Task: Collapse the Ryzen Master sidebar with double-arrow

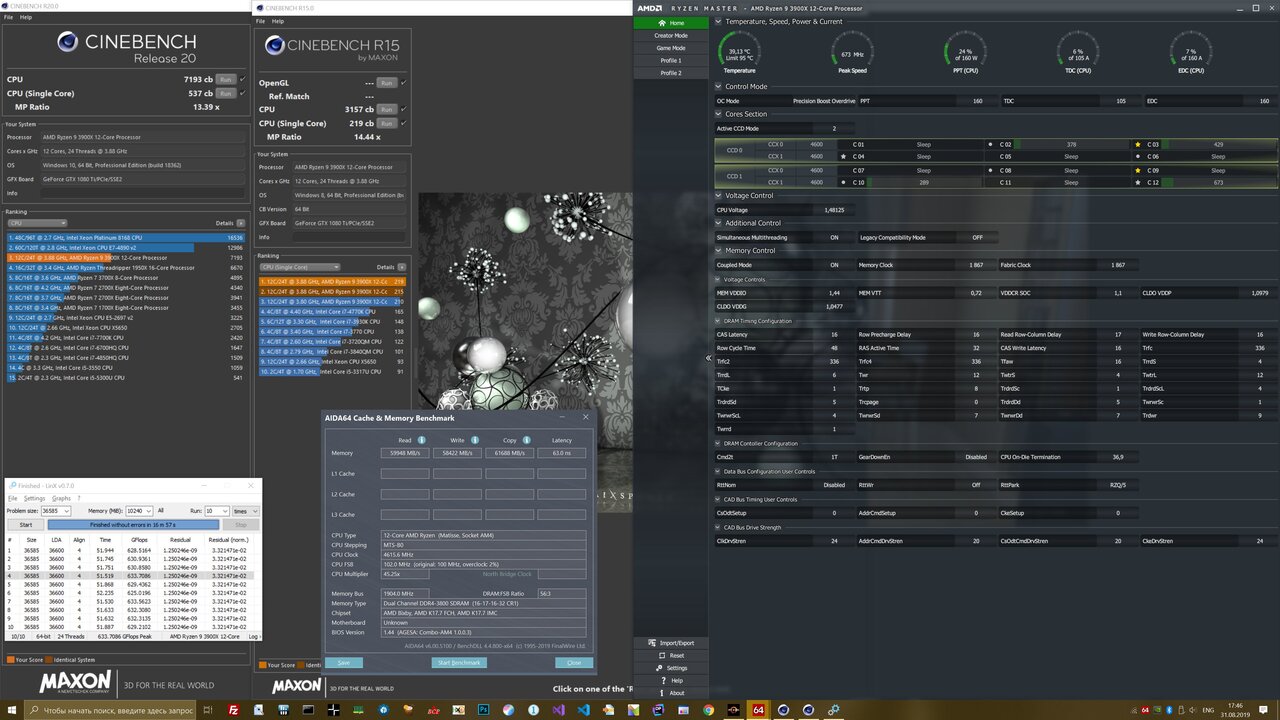Action: (708, 358)
